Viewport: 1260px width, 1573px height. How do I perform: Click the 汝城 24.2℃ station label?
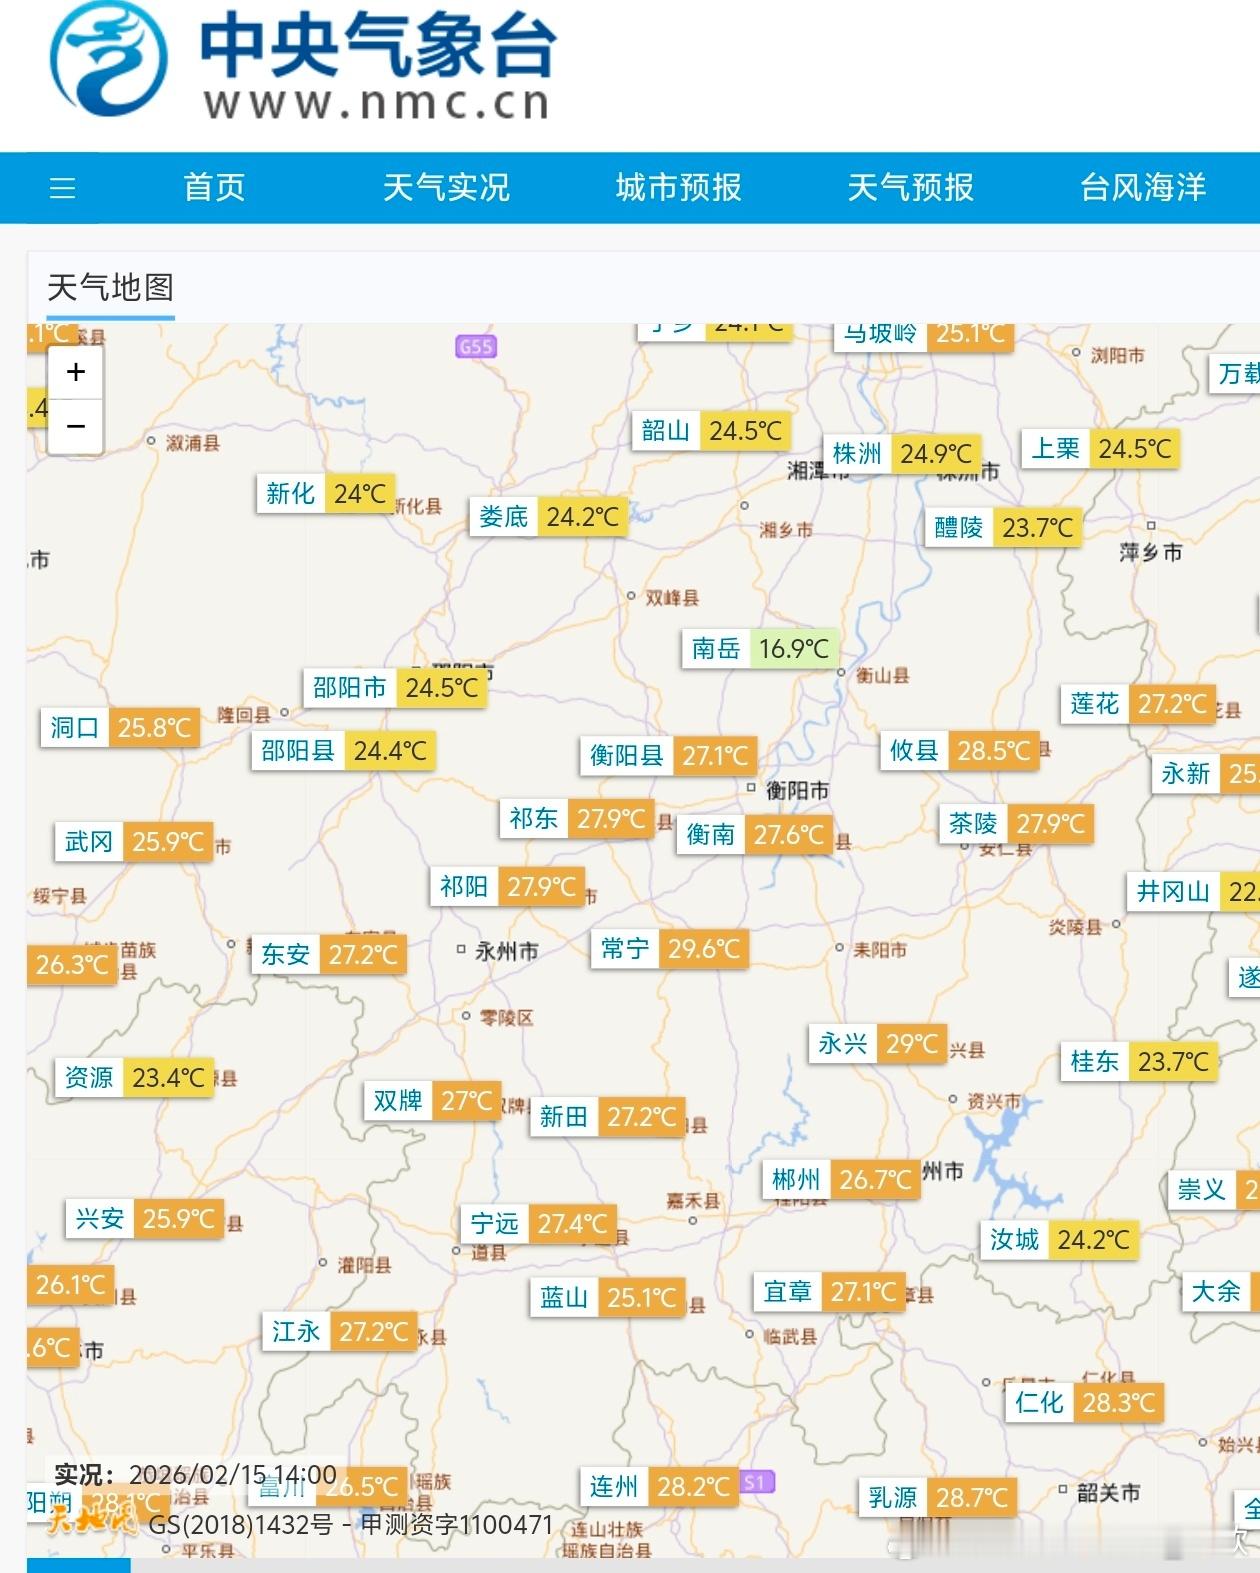tap(1059, 1240)
